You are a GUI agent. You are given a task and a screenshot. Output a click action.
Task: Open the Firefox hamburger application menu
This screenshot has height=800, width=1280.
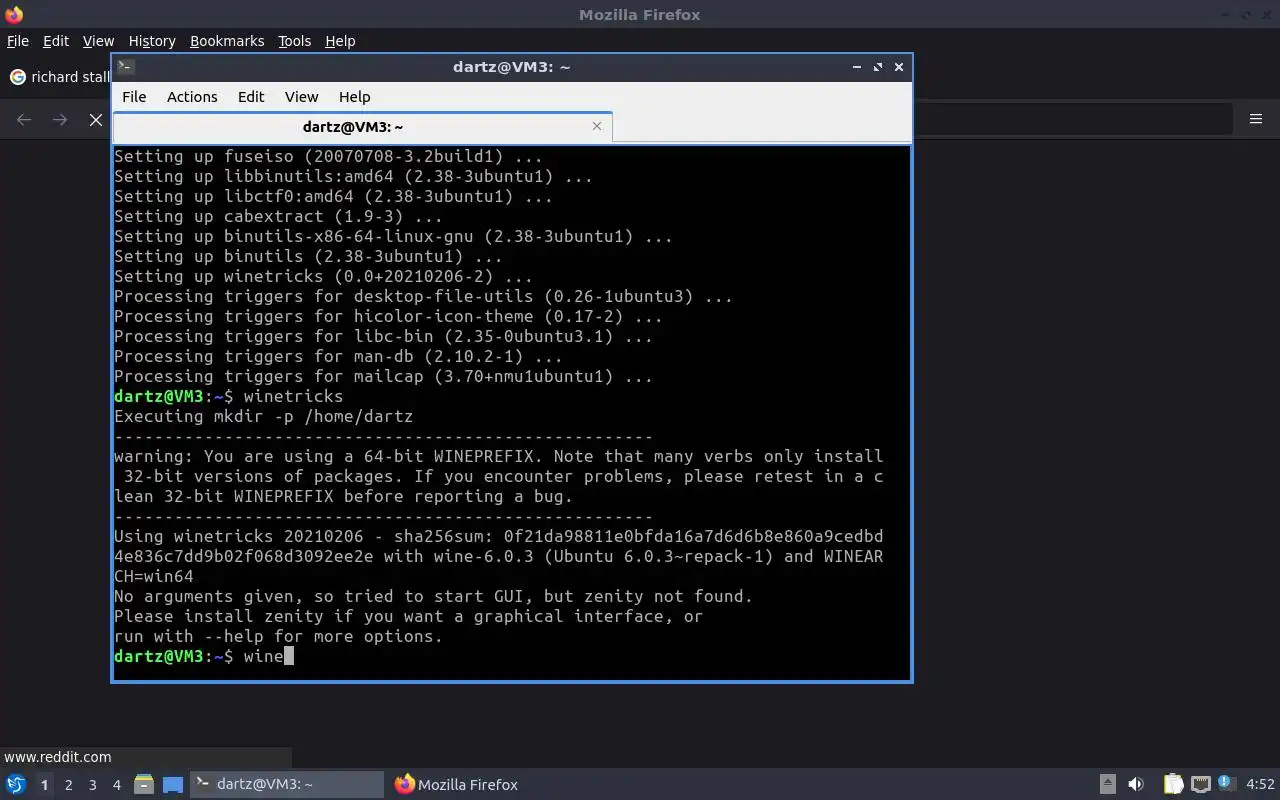click(1256, 119)
